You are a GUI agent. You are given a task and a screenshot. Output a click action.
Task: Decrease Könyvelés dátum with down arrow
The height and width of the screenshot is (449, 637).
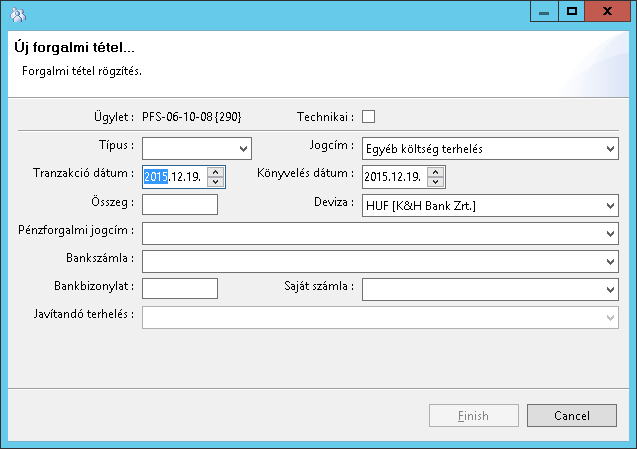coord(435,182)
